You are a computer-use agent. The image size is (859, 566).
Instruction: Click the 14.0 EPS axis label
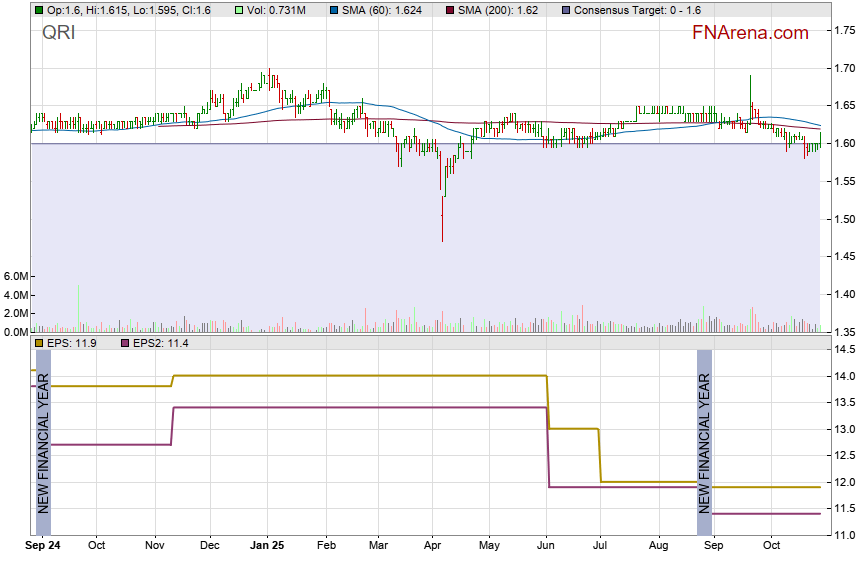[841, 376]
